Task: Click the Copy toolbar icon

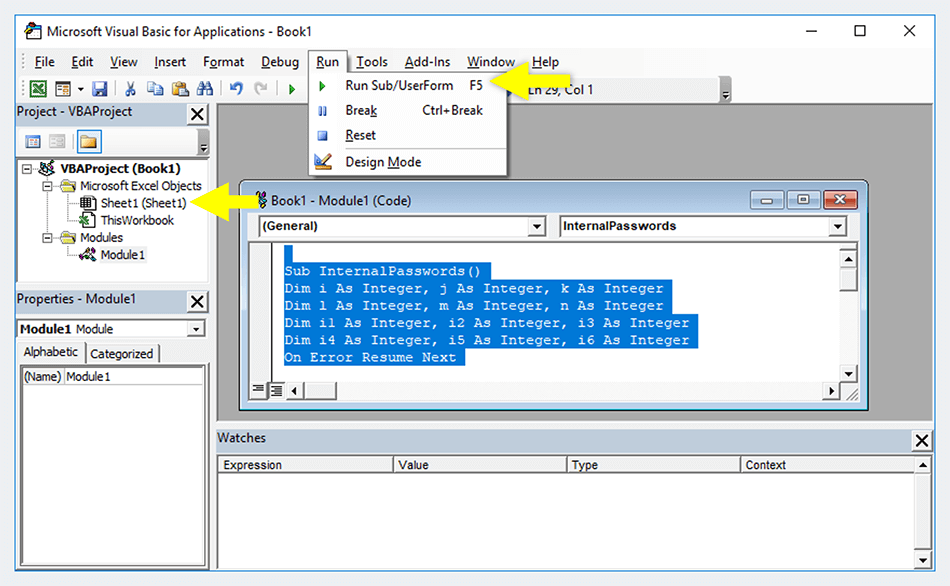Action: pyautogui.click(x=155, y=89)
